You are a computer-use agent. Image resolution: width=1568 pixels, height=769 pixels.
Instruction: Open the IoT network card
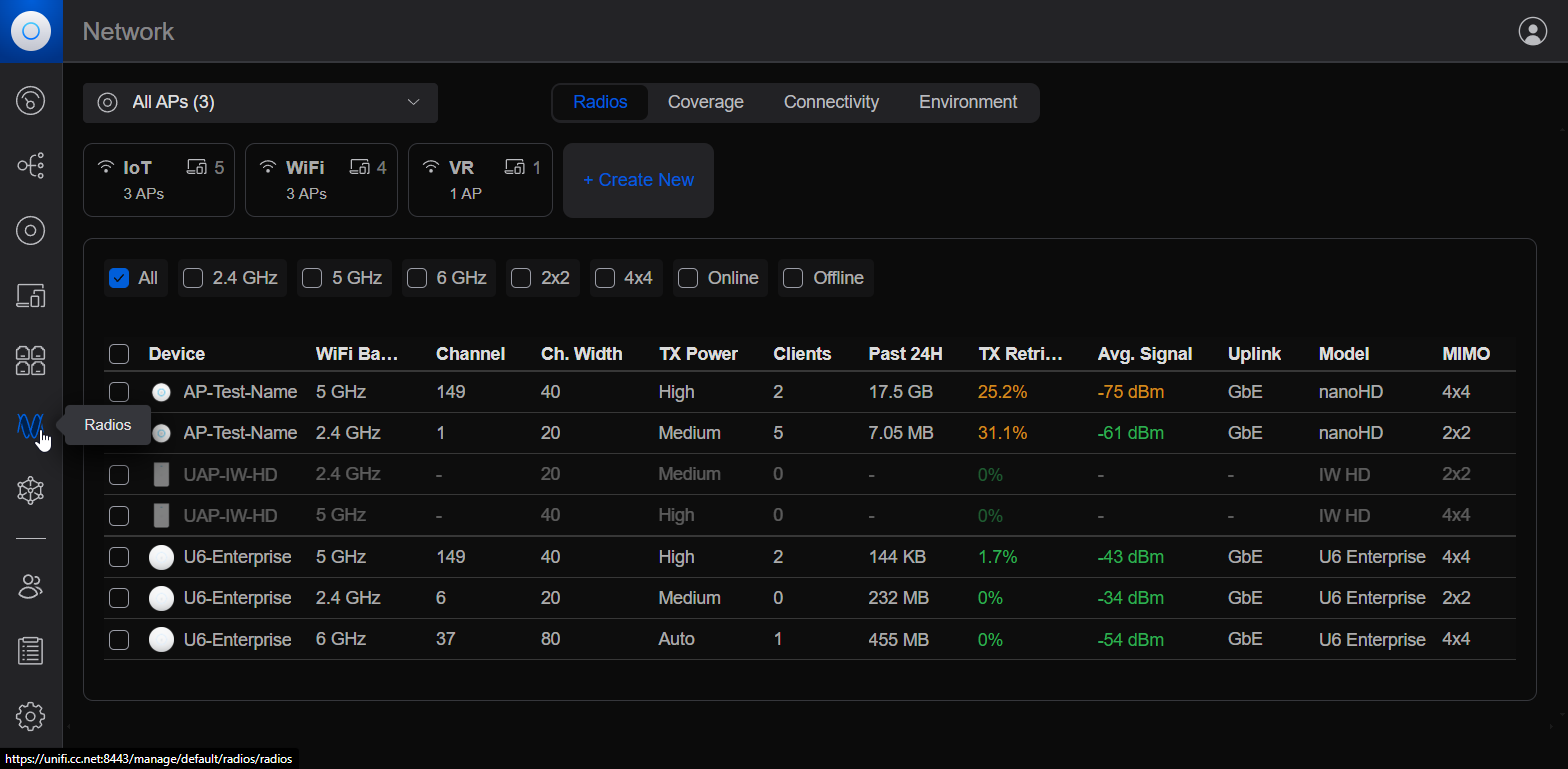(159, 180)
